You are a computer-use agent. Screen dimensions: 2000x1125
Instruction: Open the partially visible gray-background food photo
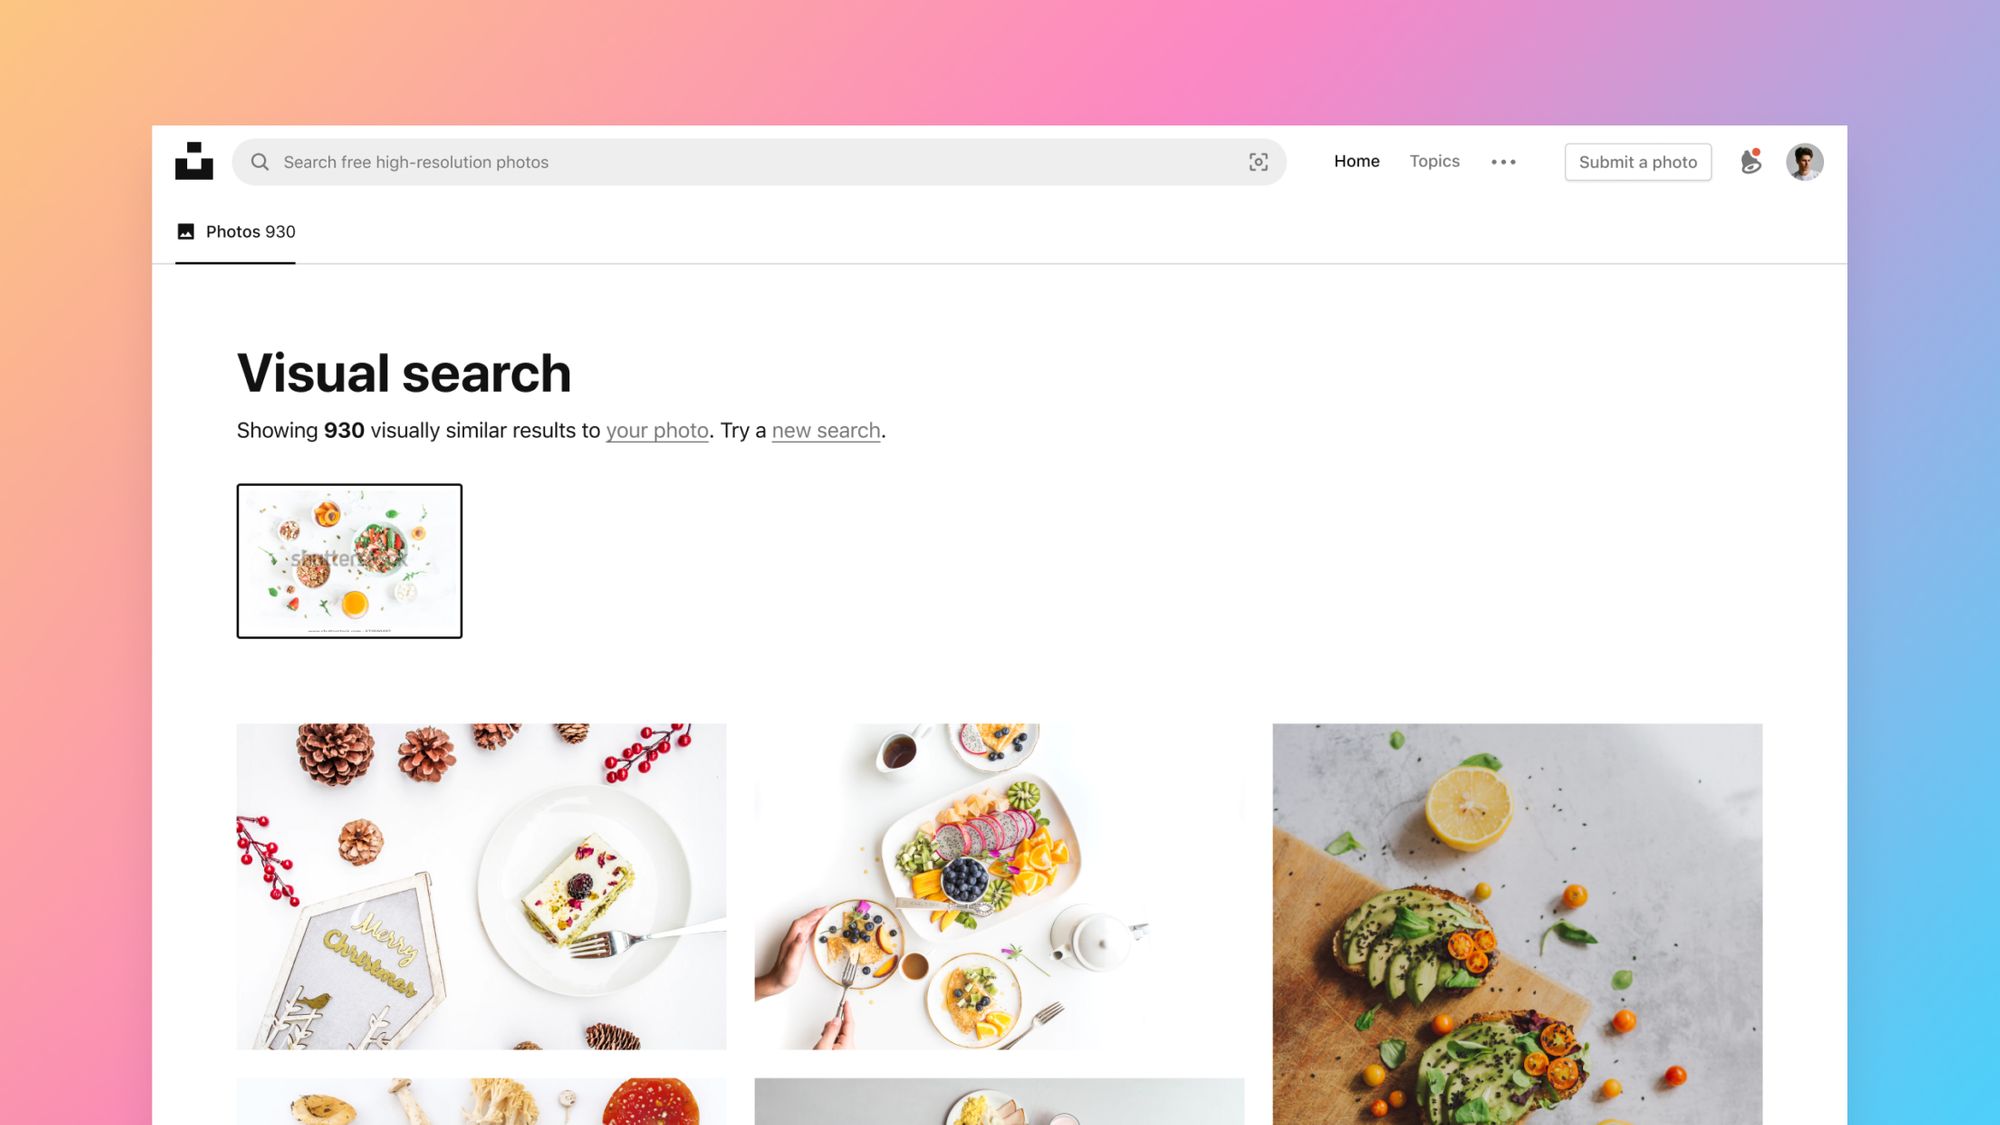[x=999, y=1101]
